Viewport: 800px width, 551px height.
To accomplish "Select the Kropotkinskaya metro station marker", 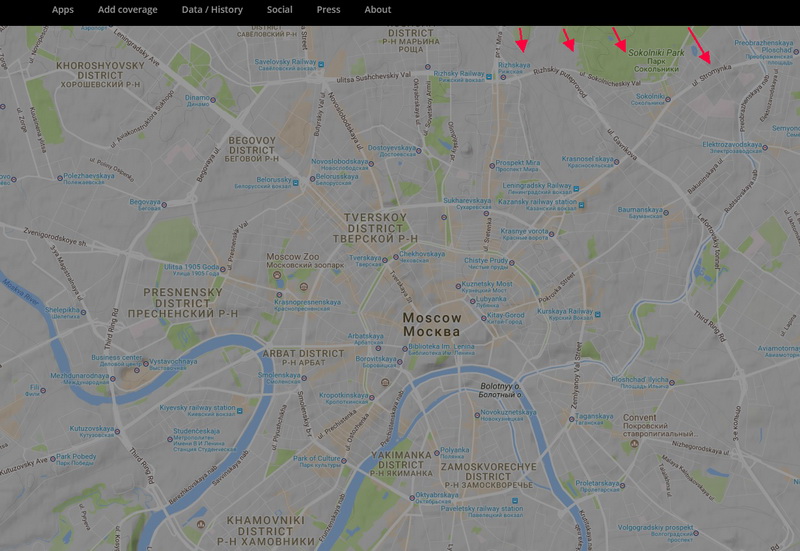I will (x=372, y=397).
